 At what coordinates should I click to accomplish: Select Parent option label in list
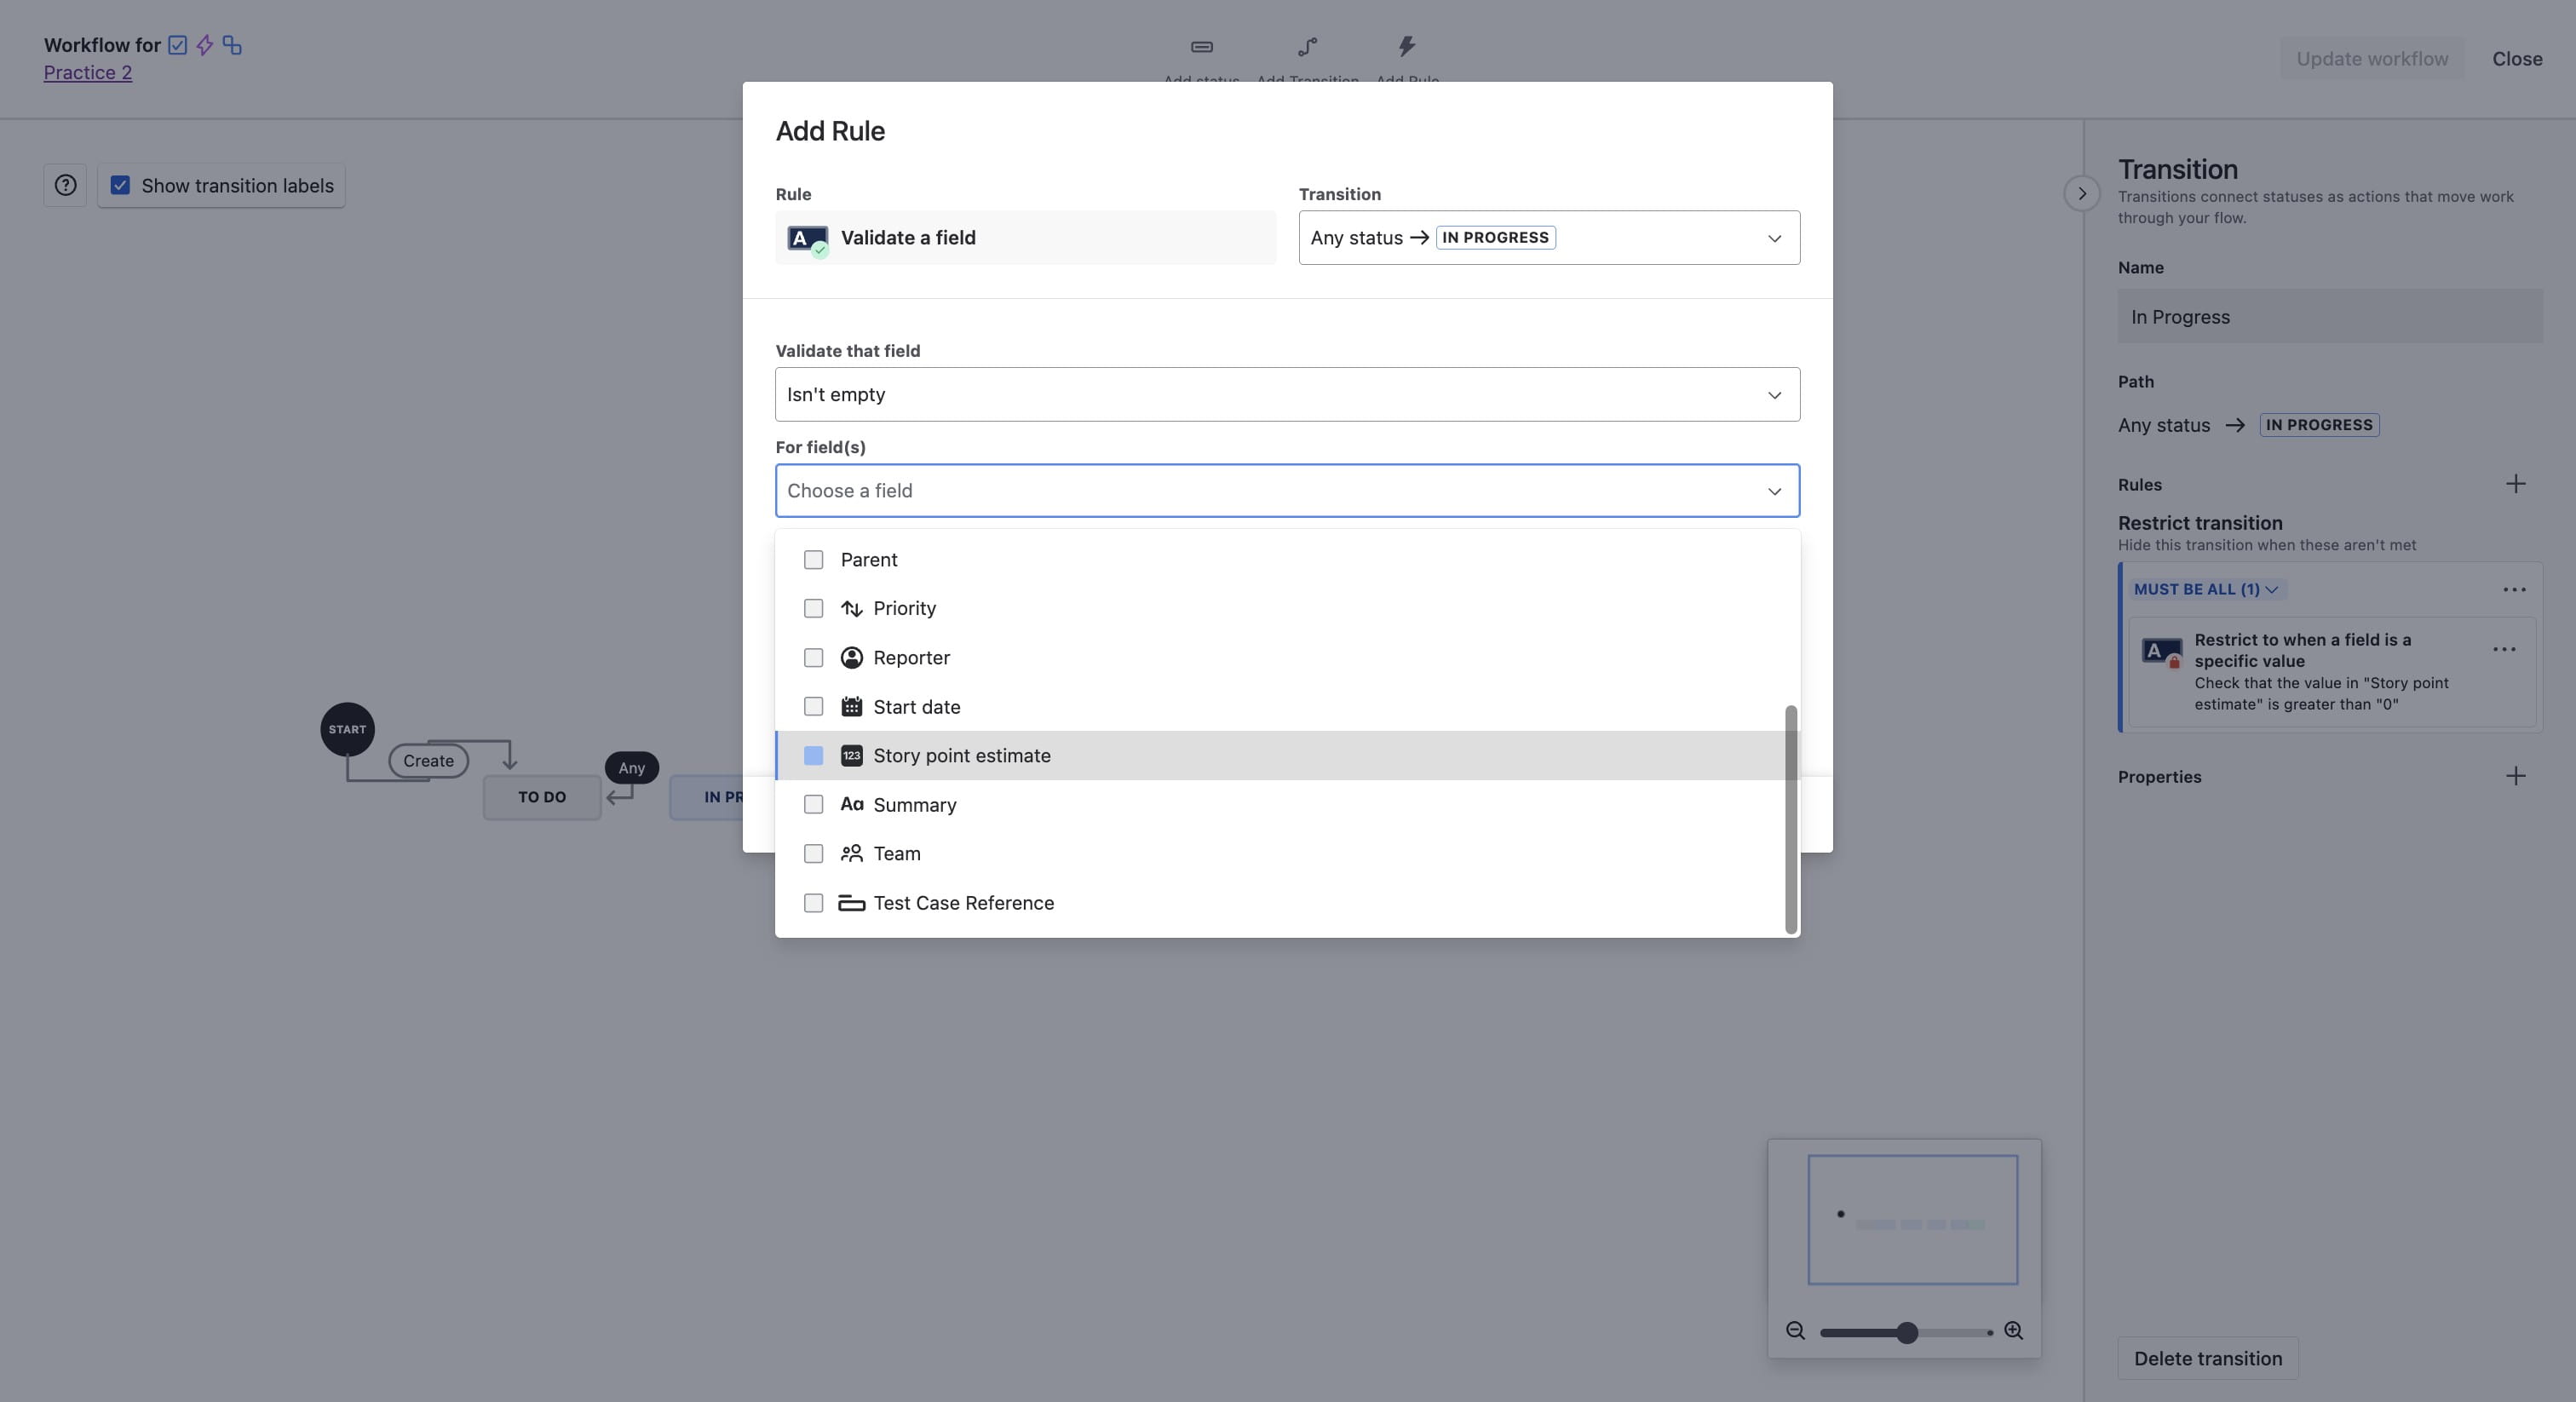pyautogui.click(x=869, y=560)
